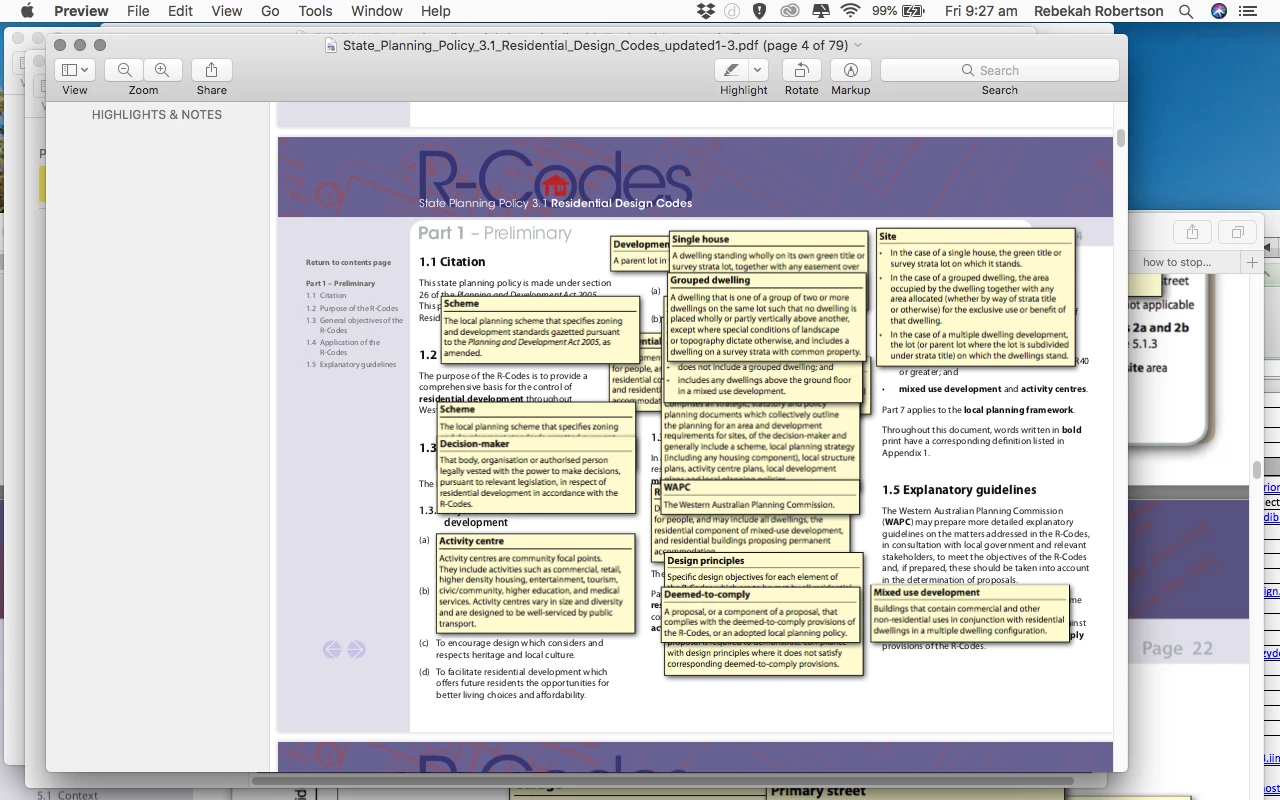Open the Window menu

pos(377,11)
